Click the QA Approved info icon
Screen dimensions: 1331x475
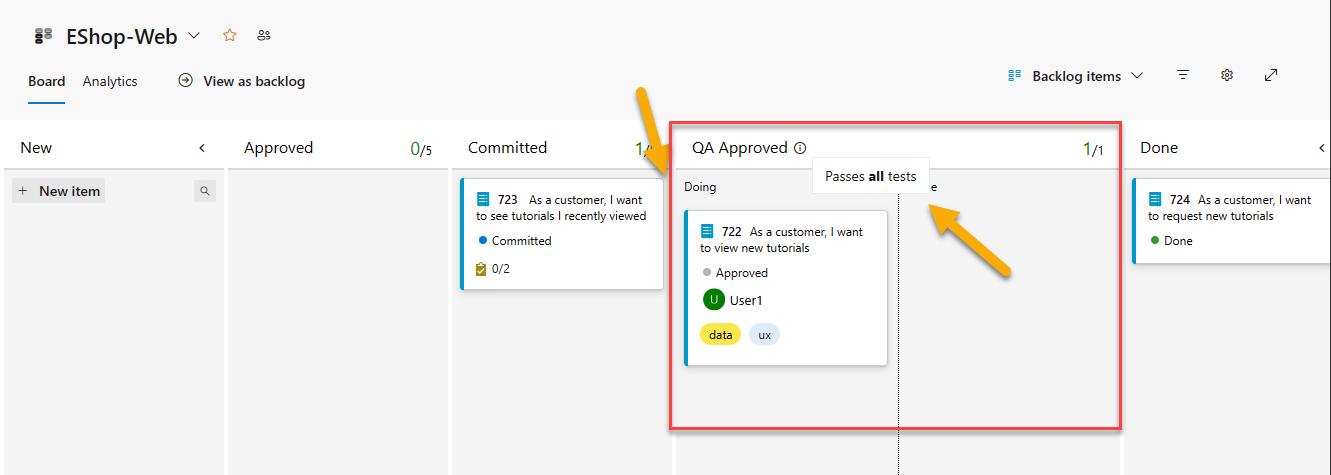(x=800, y=148)
